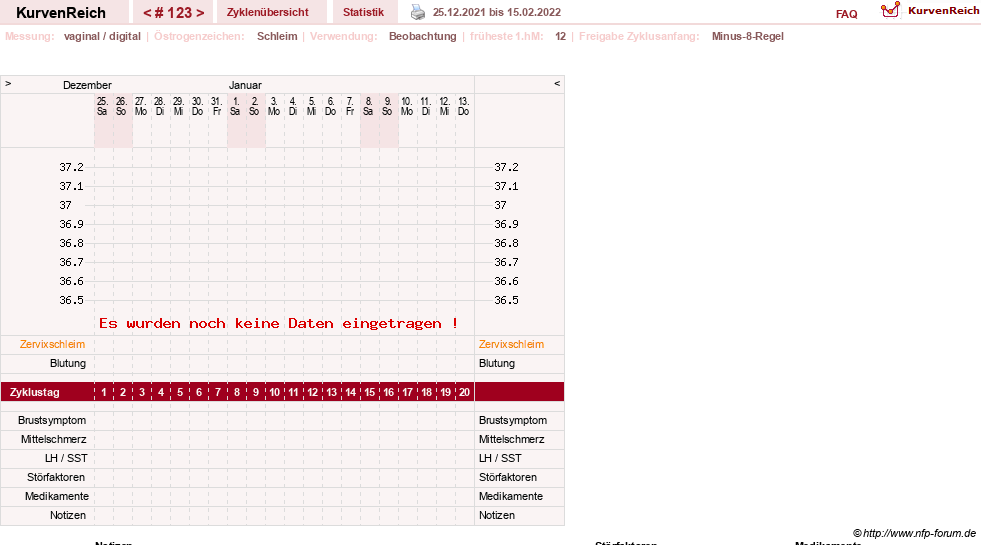Click the left Zervixschleim row label
Viewport: 981px width, 545px height.
point(53,344)
